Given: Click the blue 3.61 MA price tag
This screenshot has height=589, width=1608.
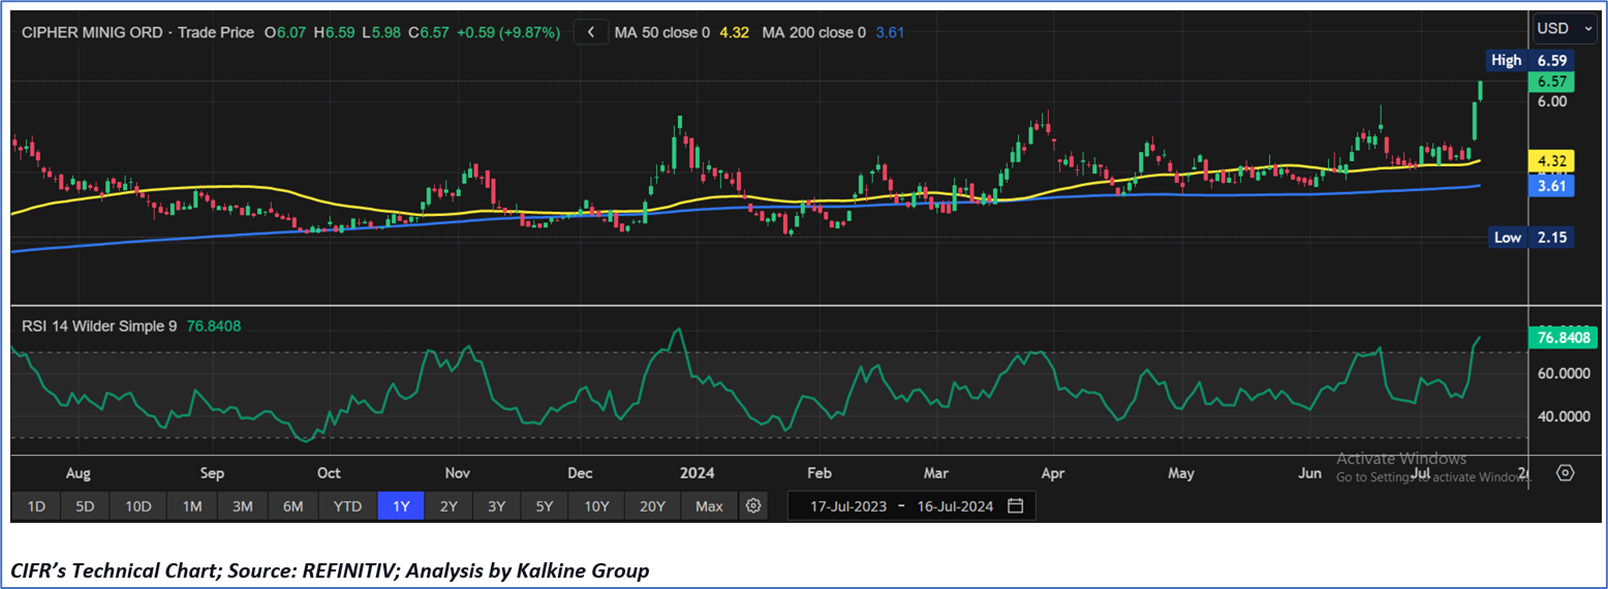Looking at the screenshot, I should [1551, 186].
